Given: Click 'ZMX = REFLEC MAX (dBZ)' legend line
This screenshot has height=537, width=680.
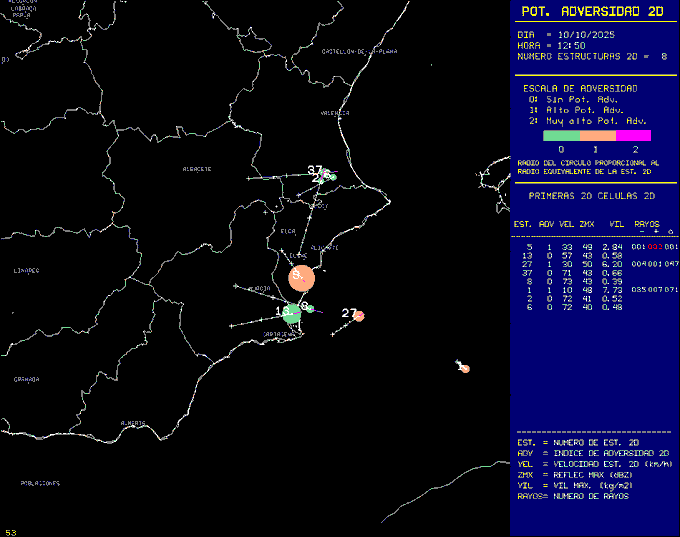Looking at the screenshot, I should click(x=575, y=475).
